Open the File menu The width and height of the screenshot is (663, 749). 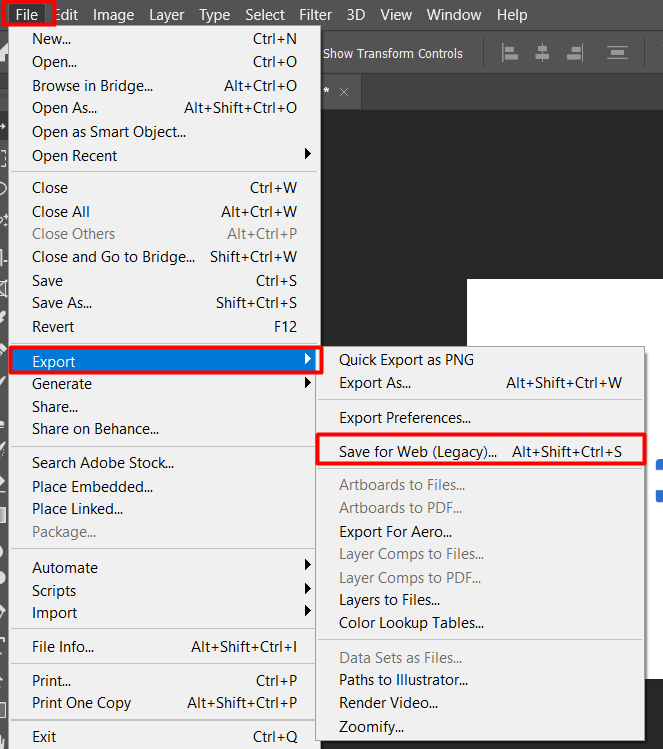[27, 14]
